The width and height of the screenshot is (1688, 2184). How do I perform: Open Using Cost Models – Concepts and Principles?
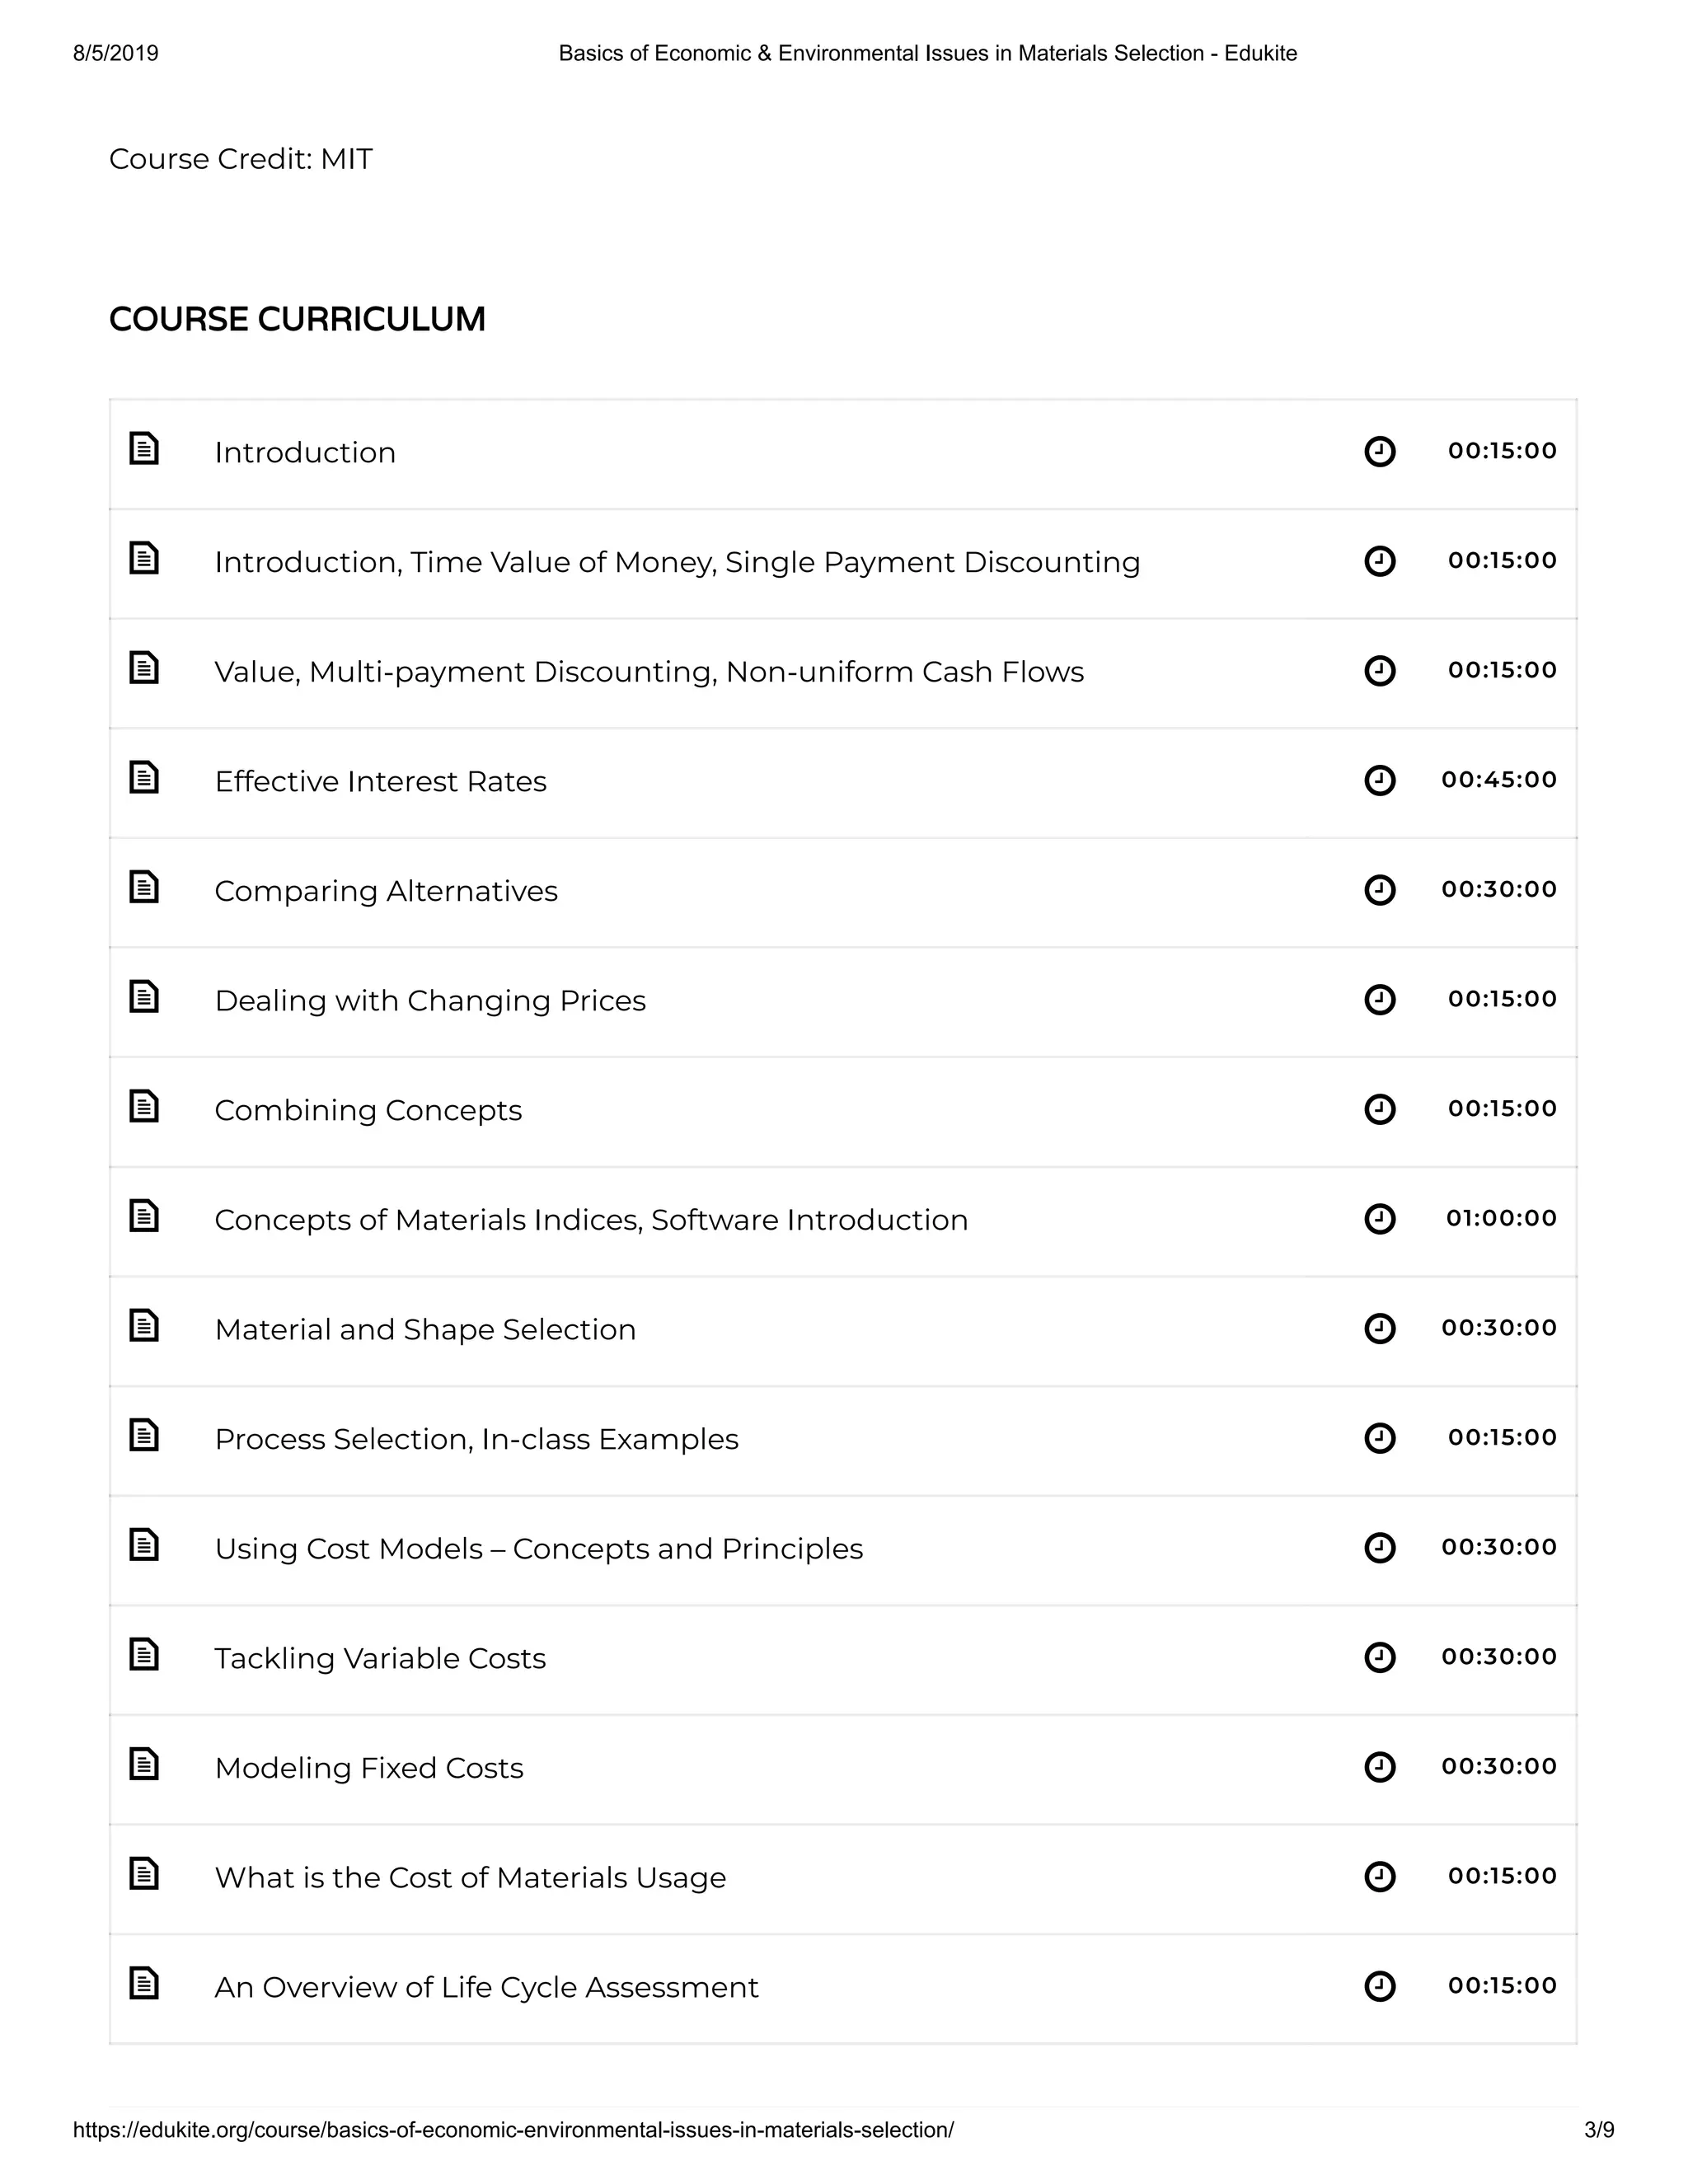(539, 1549)
